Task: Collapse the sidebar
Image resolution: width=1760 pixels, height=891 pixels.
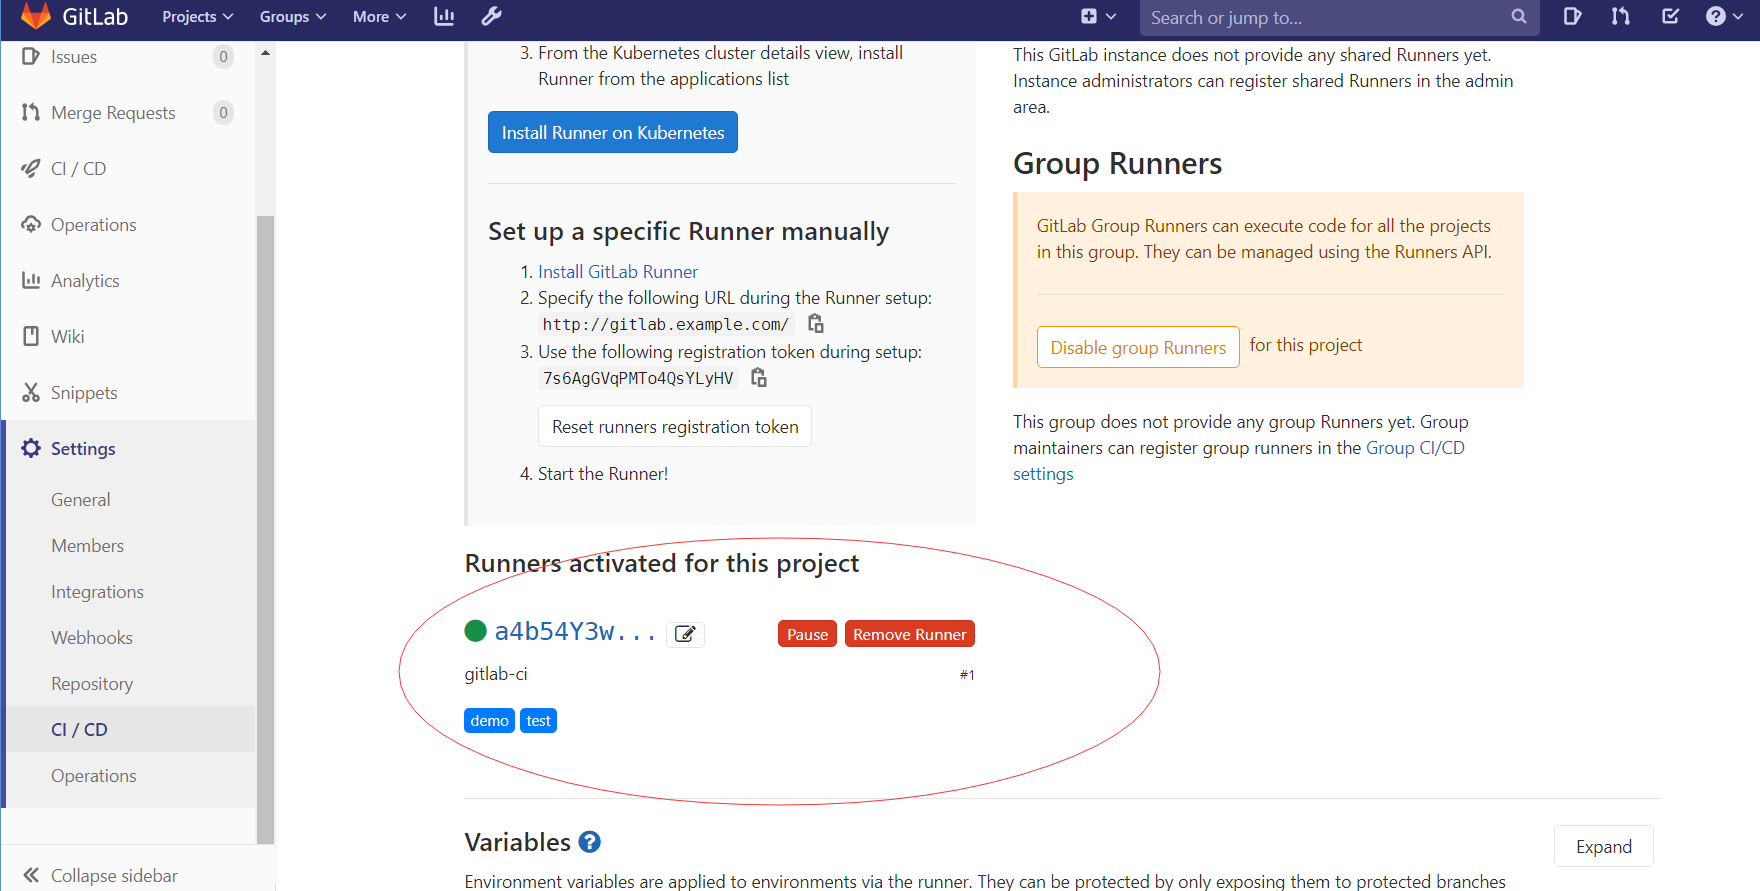Action: click(x=100, y=875)
